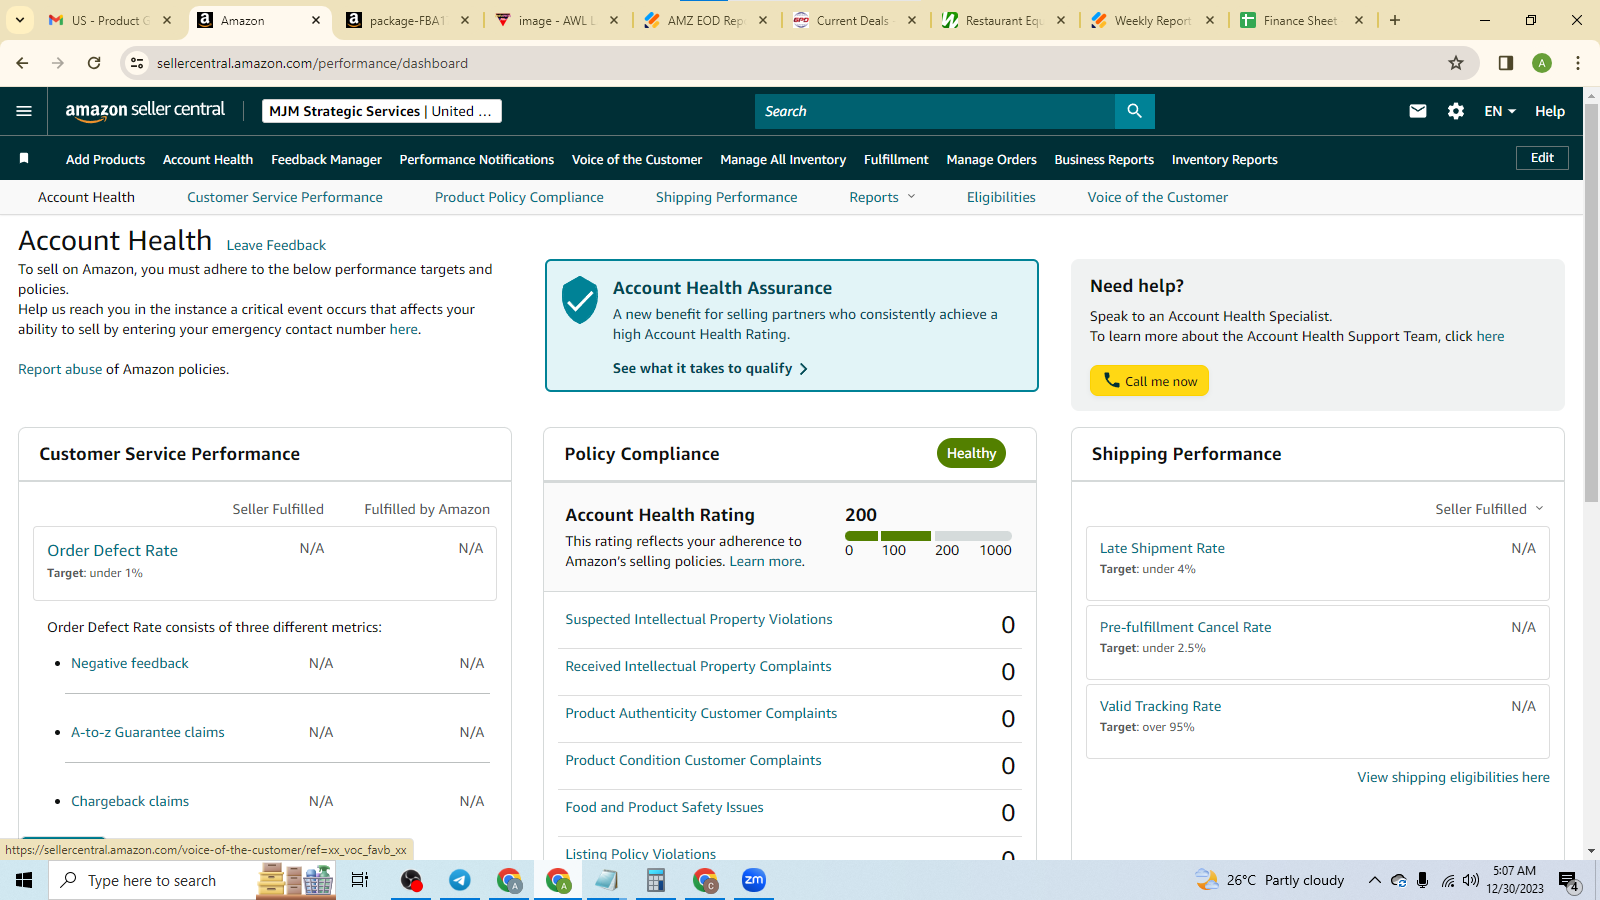
Task: Open the Chrome side panel icon
Action: [x=1505, y=63]
